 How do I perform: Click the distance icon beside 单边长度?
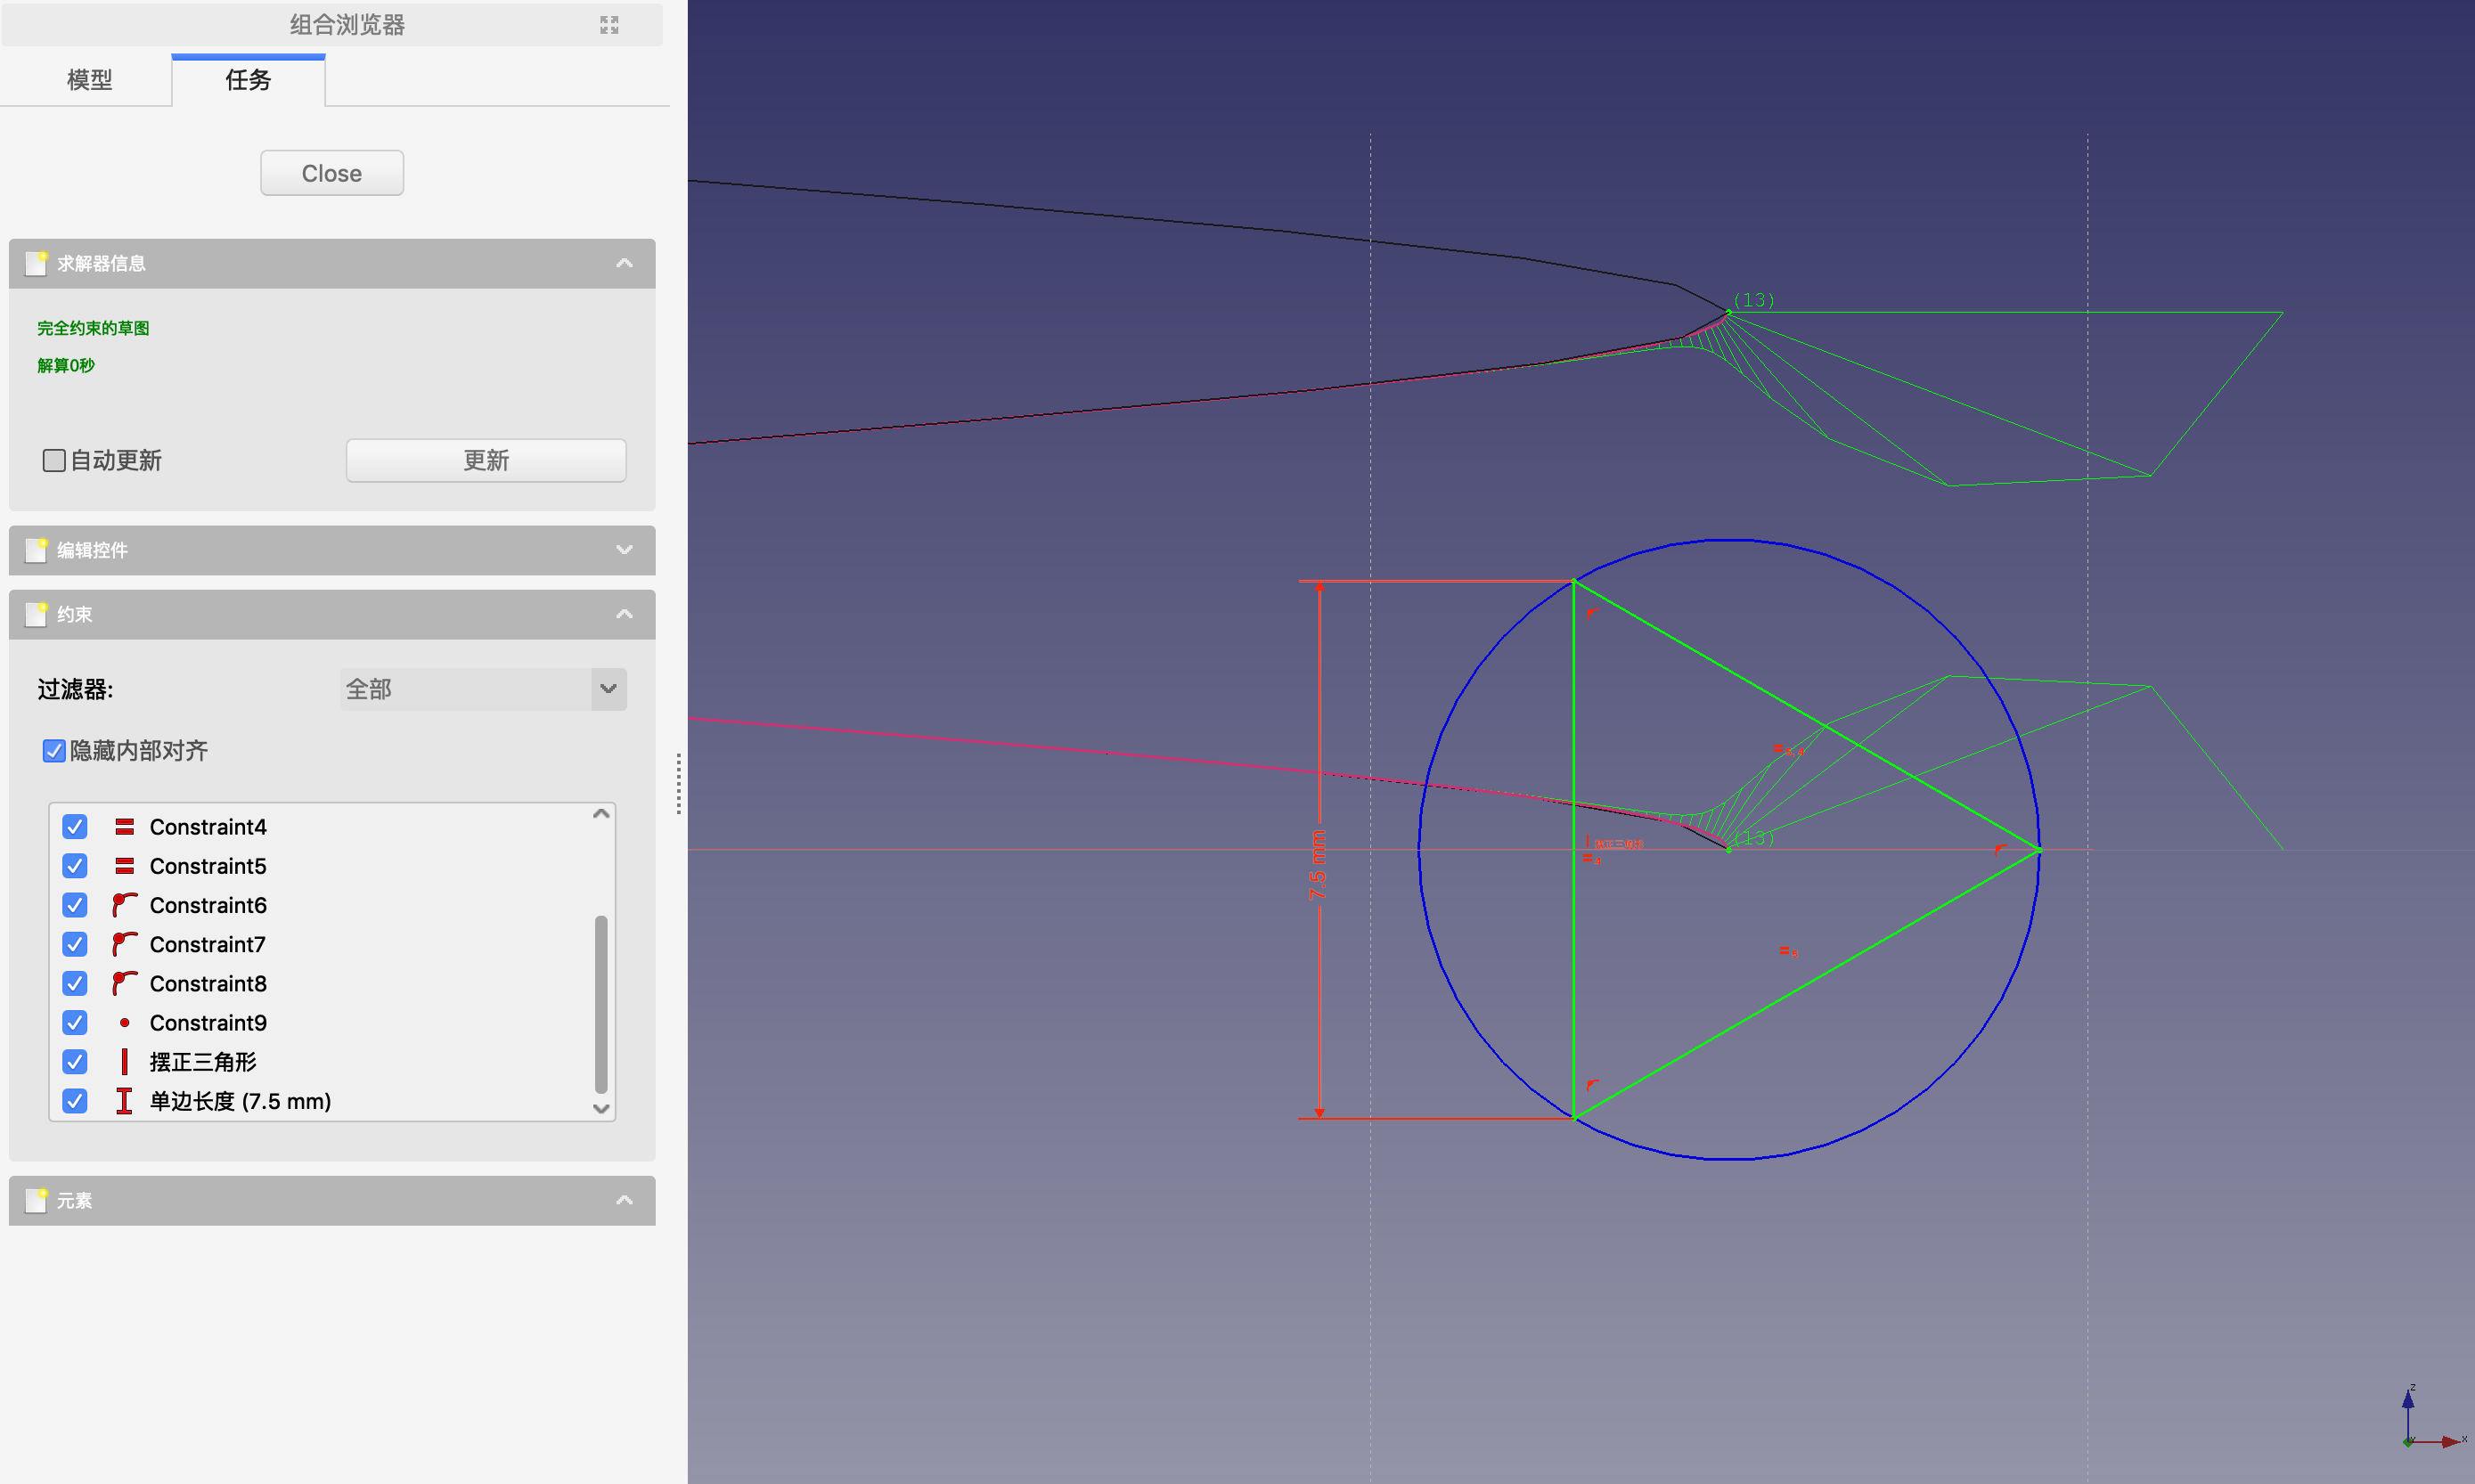[124, 1101]
